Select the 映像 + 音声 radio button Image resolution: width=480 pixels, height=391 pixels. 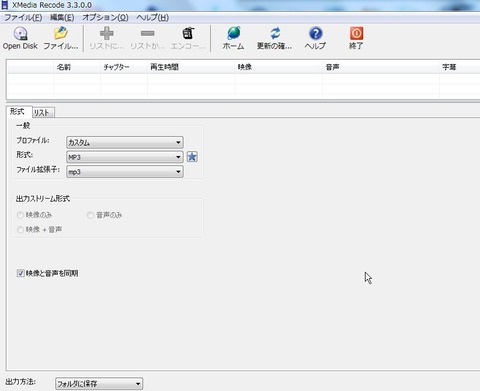(20, 230)
